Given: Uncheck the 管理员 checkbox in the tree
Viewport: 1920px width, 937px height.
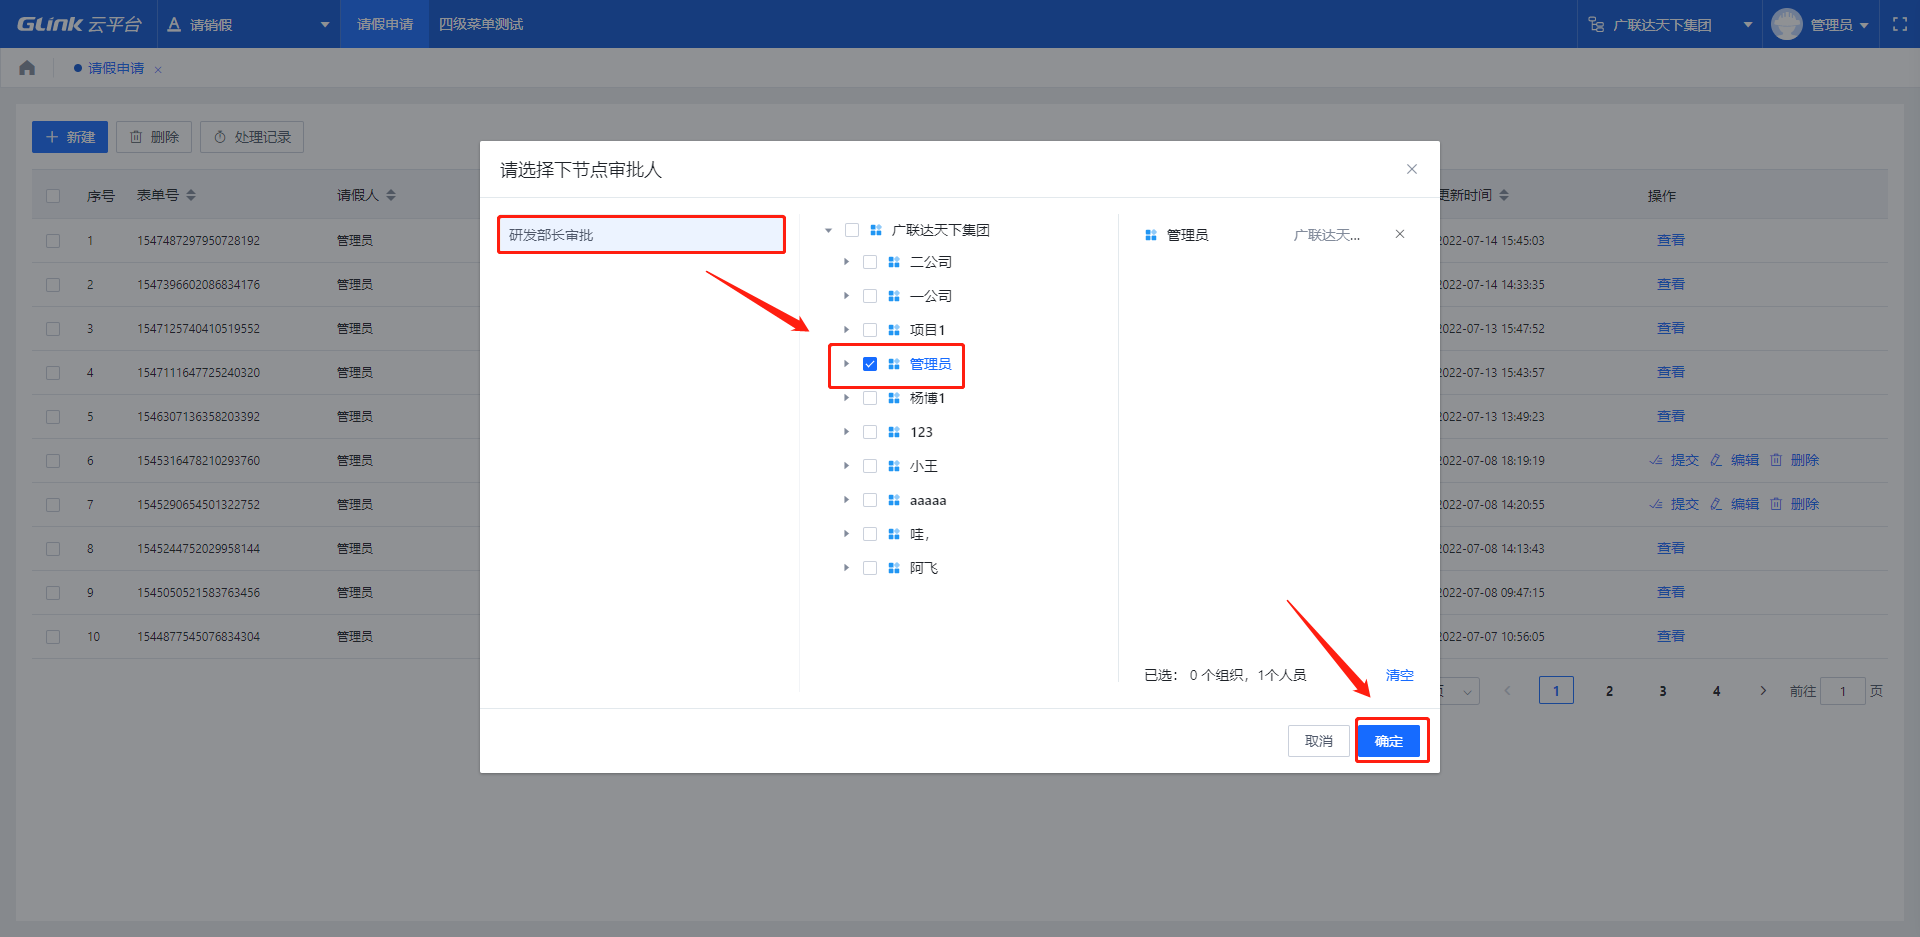Looking at the screenshot, I should tap(870, 364).
